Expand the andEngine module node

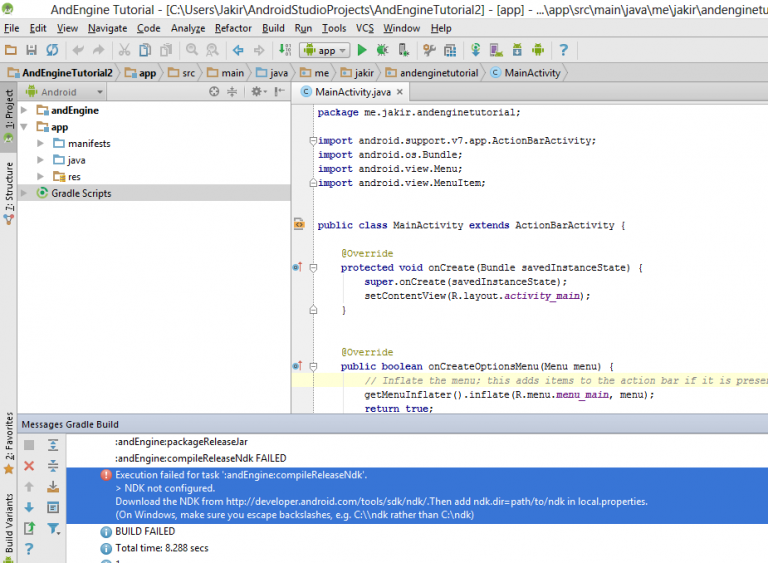(x=26, y=111)
